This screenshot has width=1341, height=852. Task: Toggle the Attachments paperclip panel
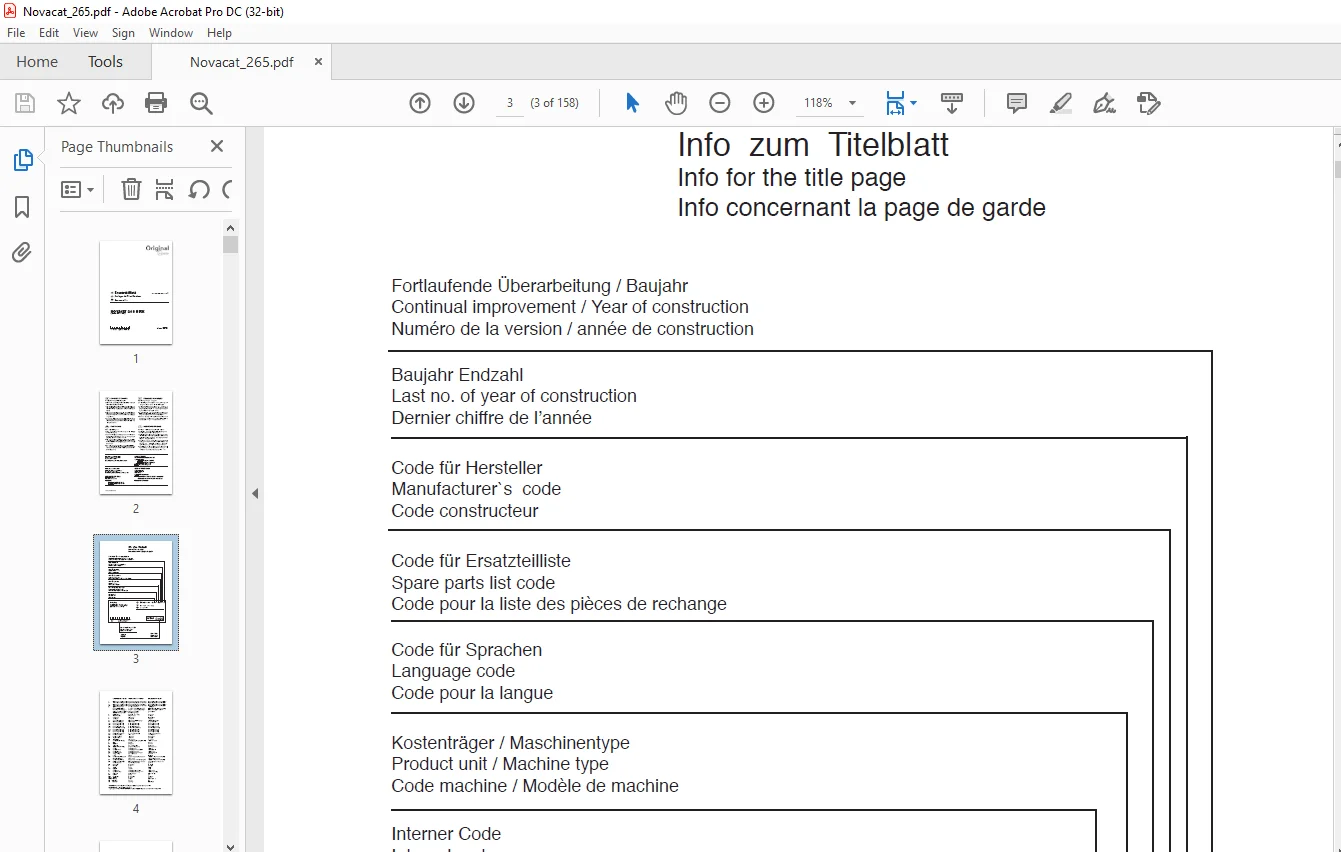pos(22,253)
